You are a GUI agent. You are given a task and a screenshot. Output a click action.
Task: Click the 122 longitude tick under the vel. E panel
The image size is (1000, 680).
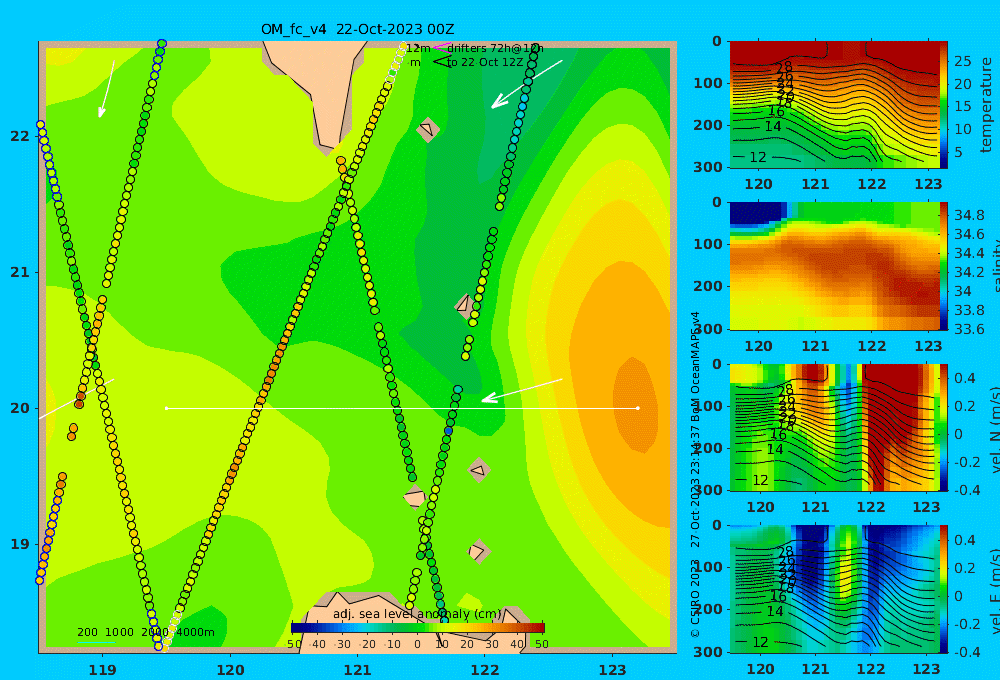tap(871, 669)
